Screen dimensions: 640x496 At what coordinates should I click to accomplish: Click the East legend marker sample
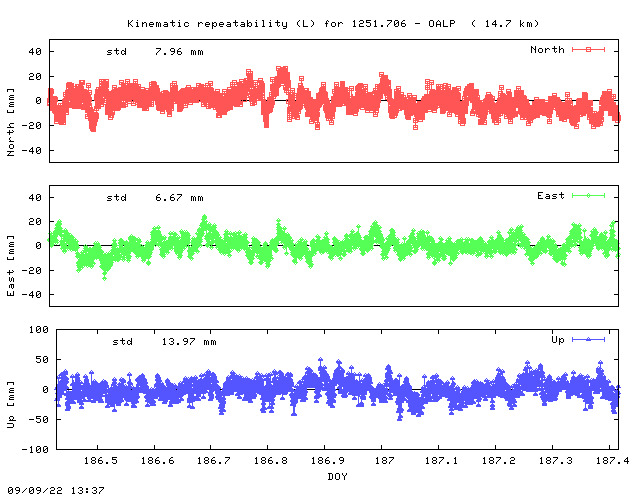(x=588, y=196)
